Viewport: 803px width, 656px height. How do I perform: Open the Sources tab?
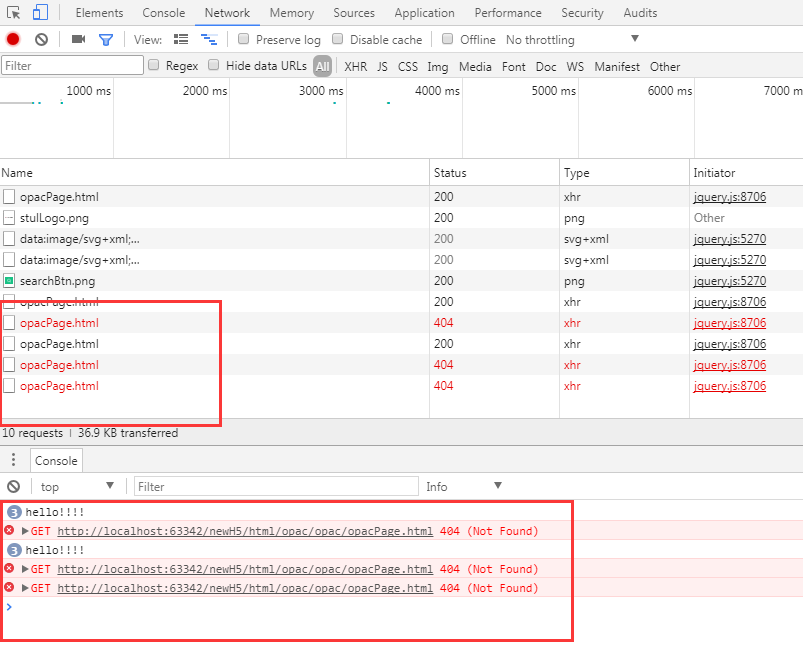pos(354,13)
